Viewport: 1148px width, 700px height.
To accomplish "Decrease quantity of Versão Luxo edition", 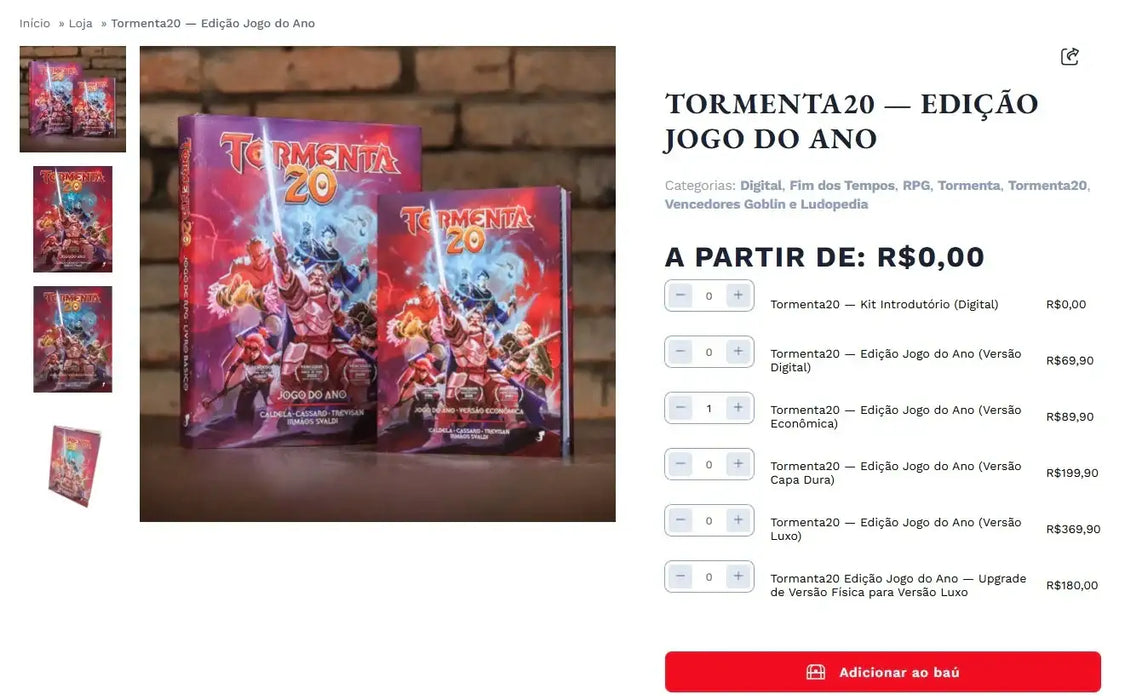I will [x=680, y=520].
